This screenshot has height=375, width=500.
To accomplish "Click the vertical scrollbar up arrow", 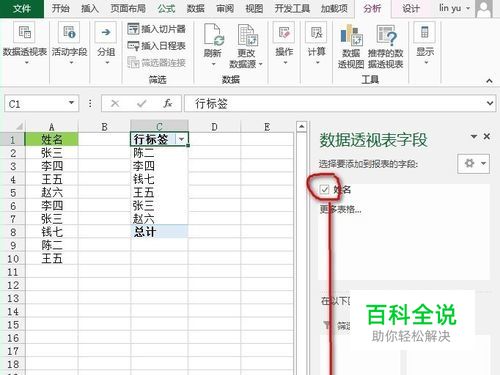I will point(301,127).
